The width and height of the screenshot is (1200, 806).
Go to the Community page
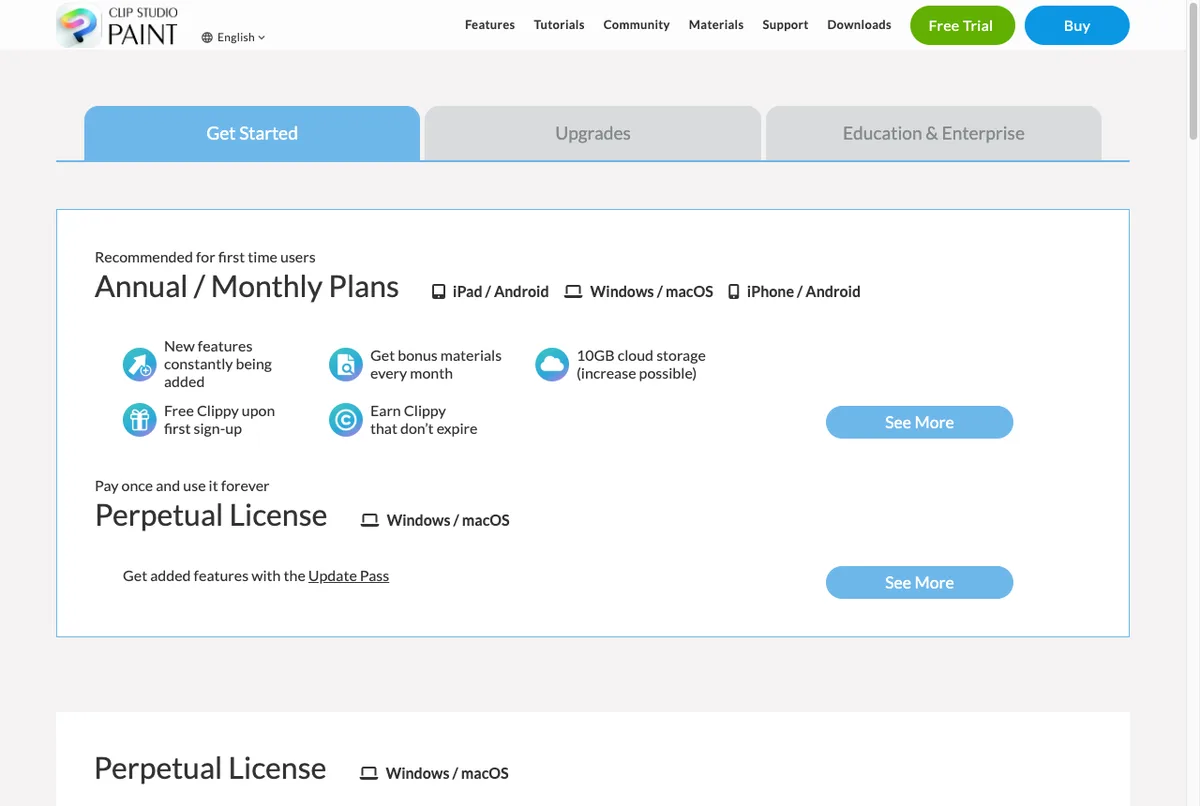click(x=636, y=25)
